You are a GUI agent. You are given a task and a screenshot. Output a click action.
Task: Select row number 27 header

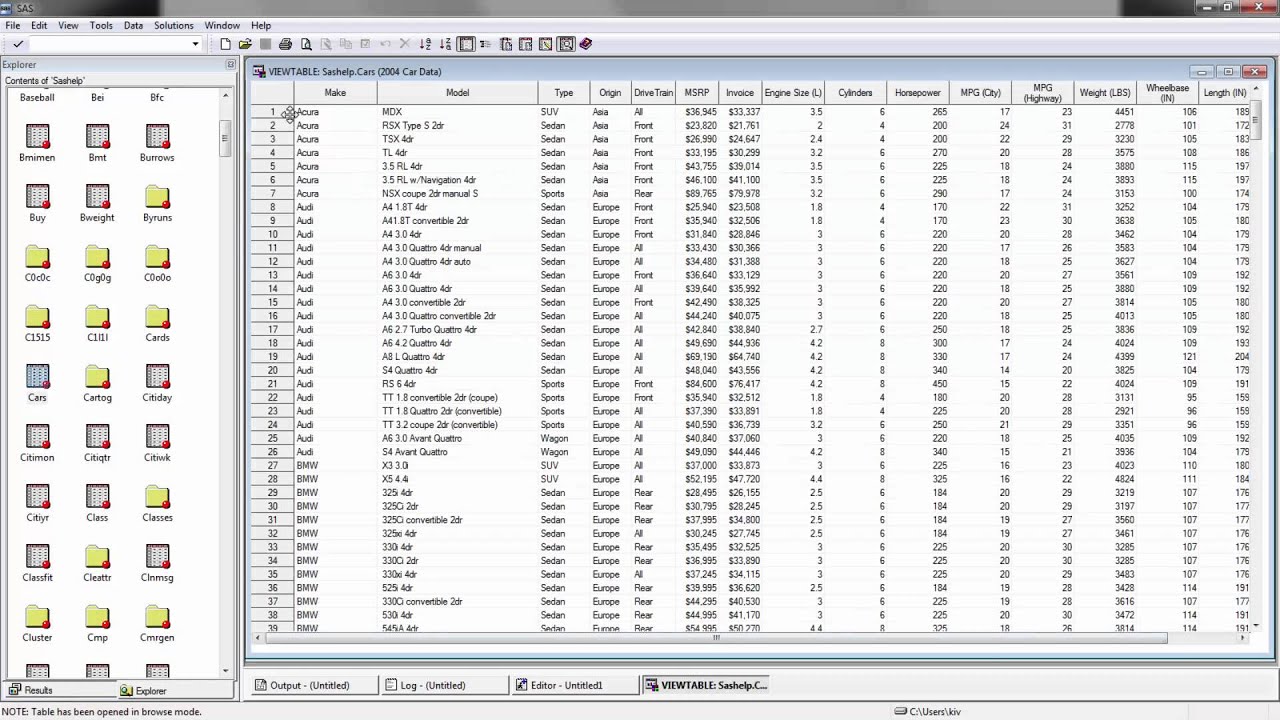point(272,465)
